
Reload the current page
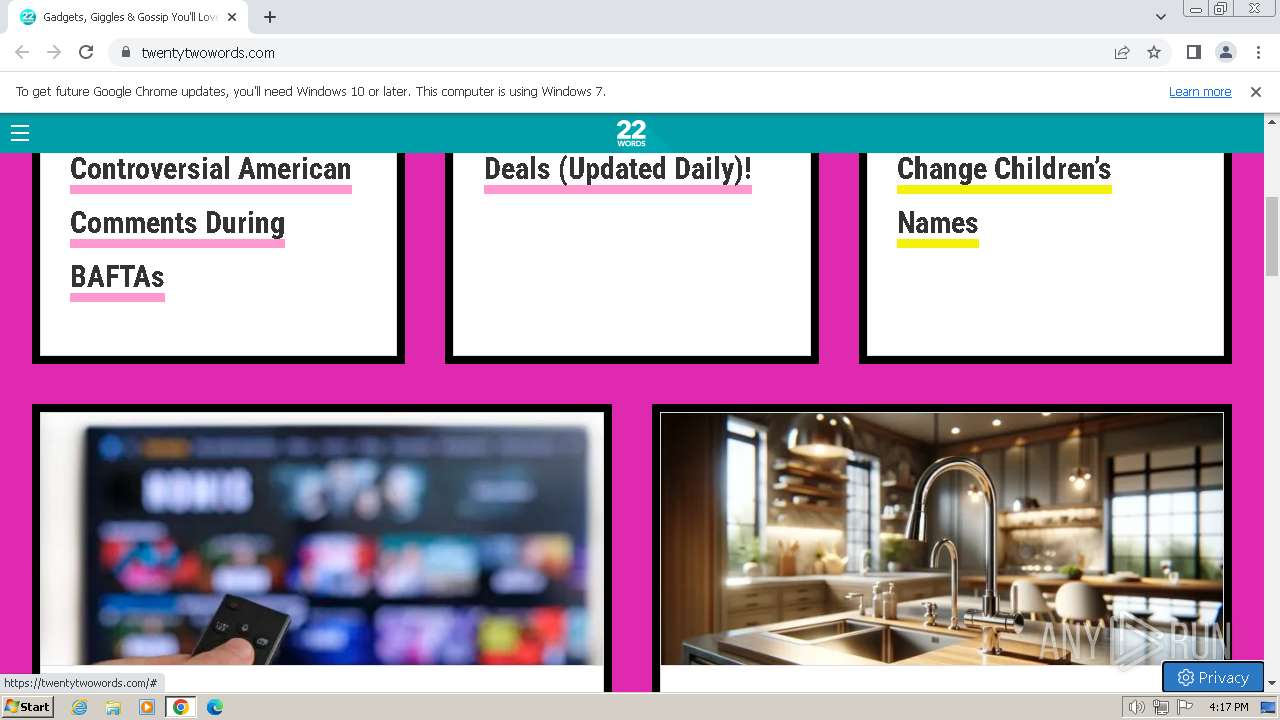tap(86, 52)
